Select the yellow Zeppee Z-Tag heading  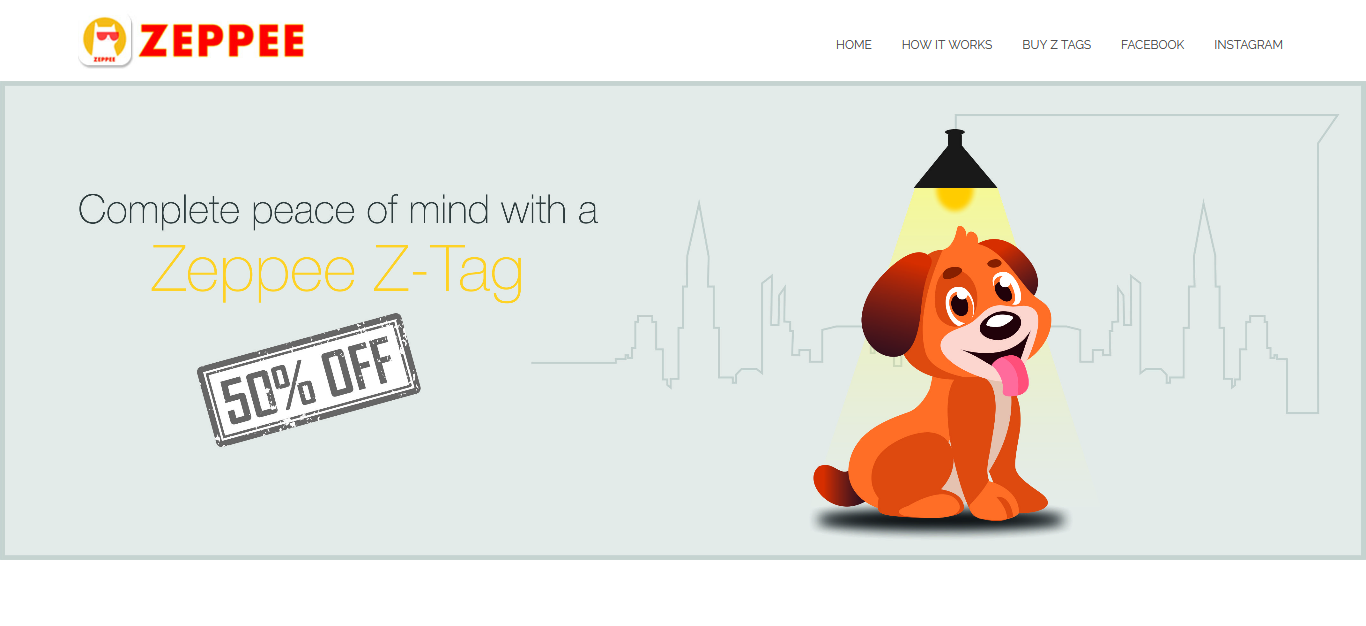337,268
